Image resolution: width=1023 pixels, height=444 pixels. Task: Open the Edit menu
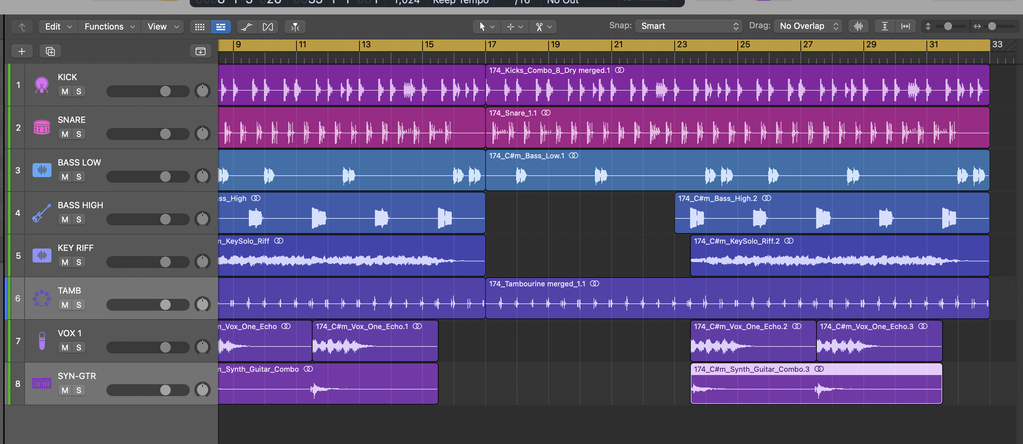click(x=57, y=27)
